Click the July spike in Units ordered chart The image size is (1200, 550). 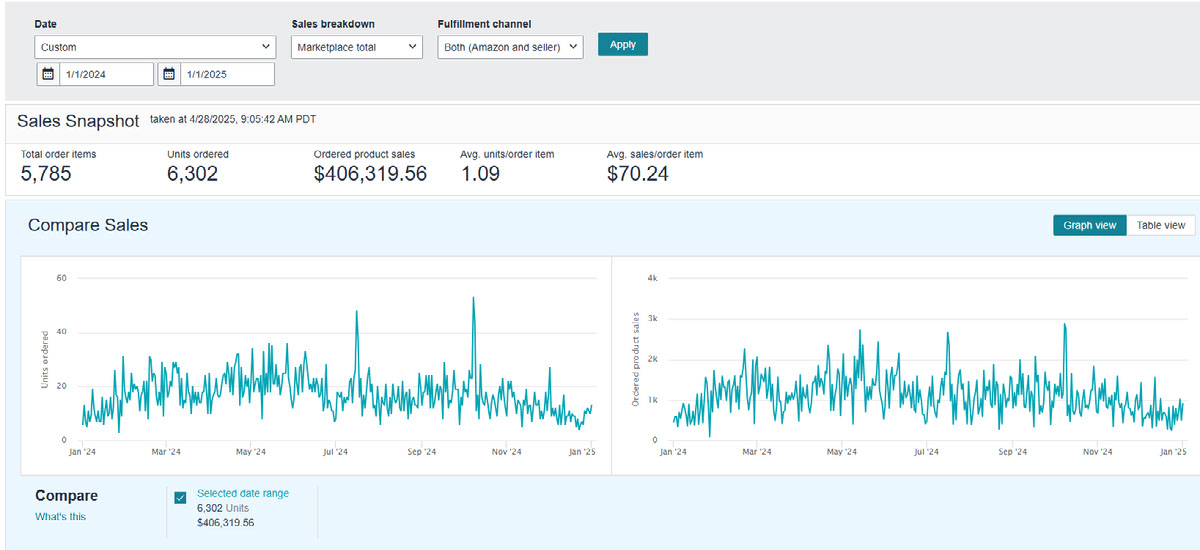click(356, 311)
